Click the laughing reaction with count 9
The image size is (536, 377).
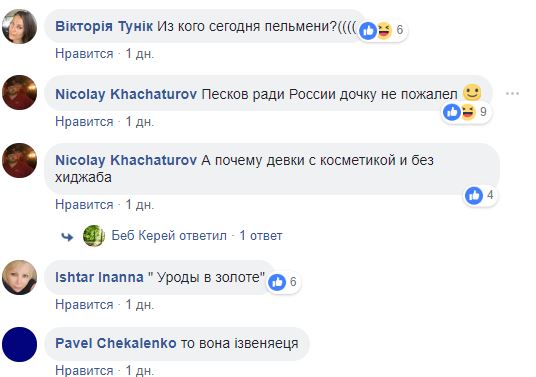tap(468, 112)
